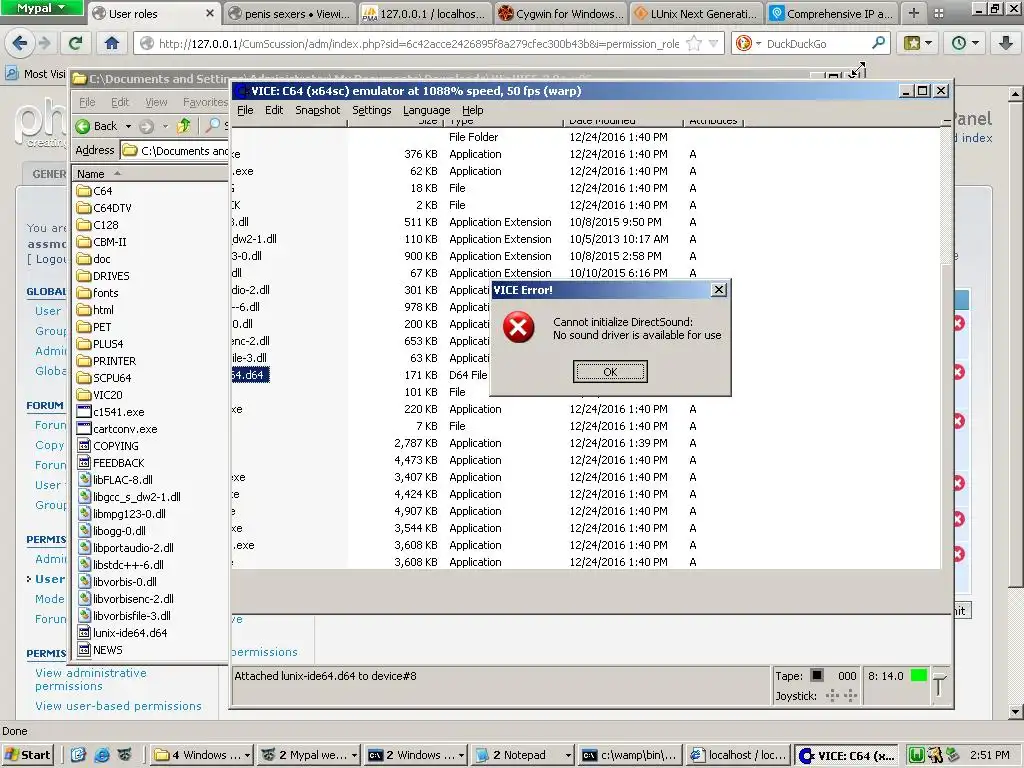Click Back in the Explorer window

pos(97,125)
